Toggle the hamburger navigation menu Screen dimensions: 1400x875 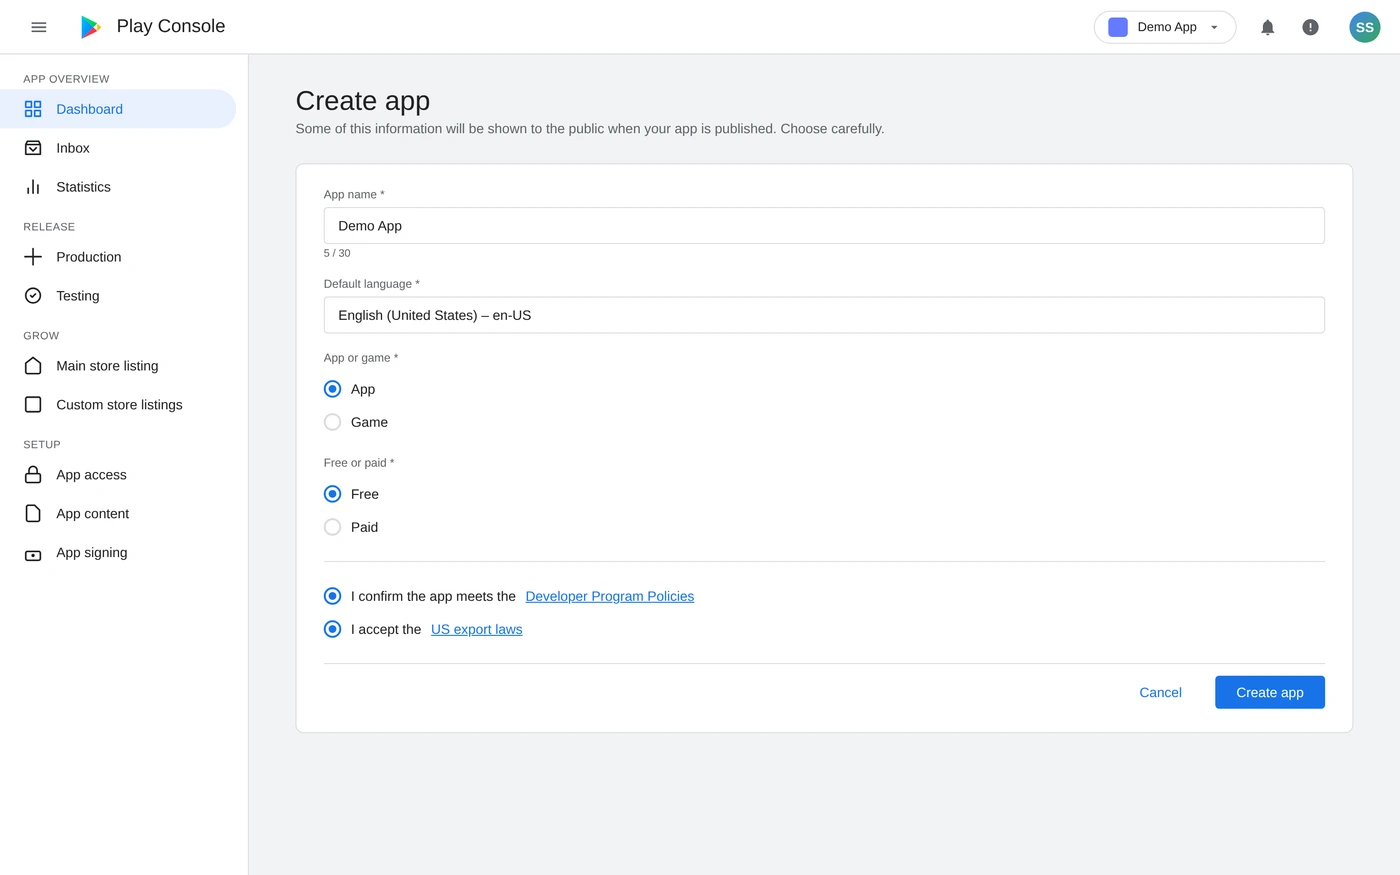pos(39,27)
